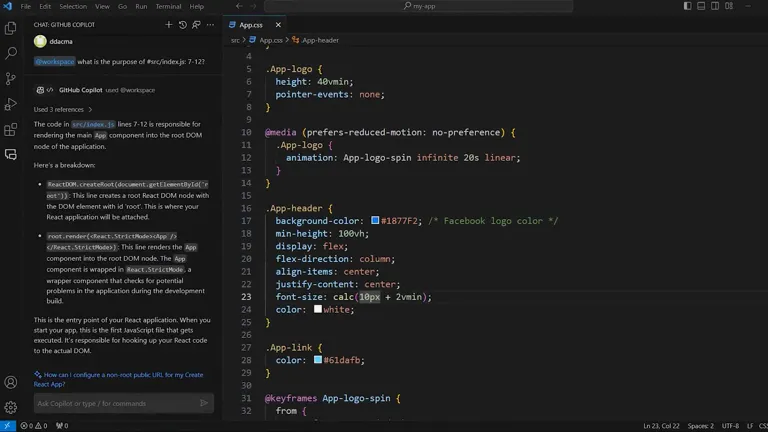Image resolution: width=768 pixels, height=432 pixels.
Task: Open the Edit menu
Action: tap(45, 6)
